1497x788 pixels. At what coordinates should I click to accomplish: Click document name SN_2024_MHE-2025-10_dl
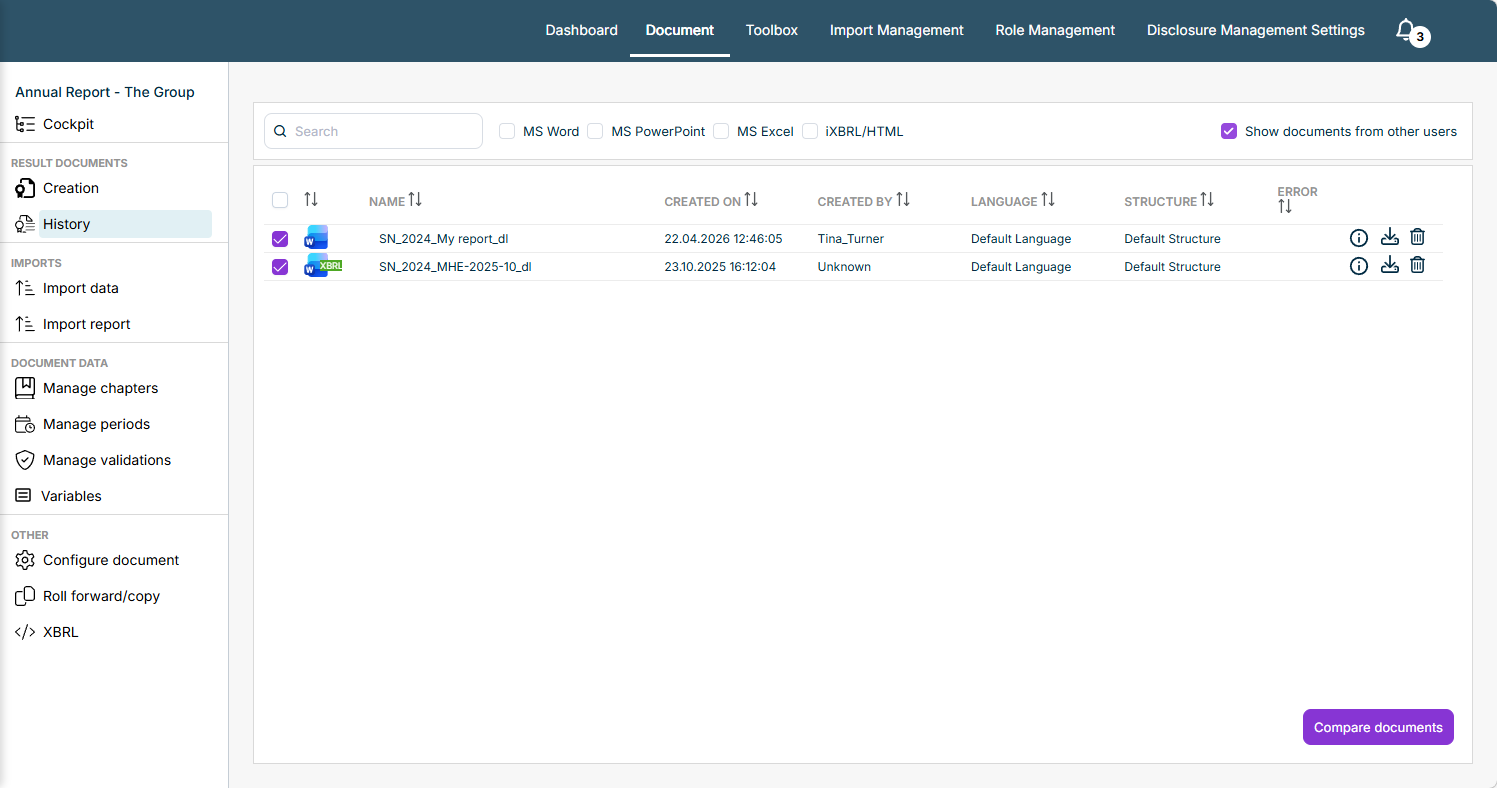coord(455,267)
